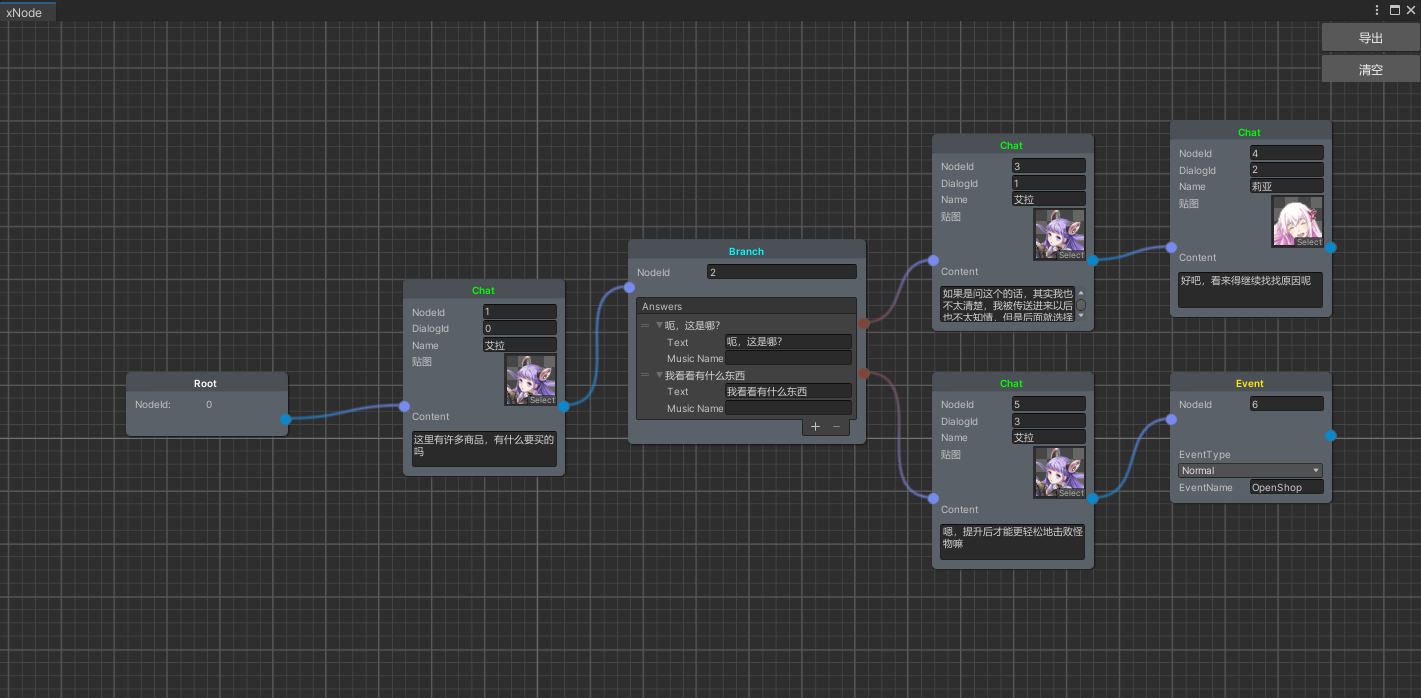This screenshot has height=698, width=1421.
Task: Select portrait texture in the 莉亚 Chat node
Action: coord(1297,221)
